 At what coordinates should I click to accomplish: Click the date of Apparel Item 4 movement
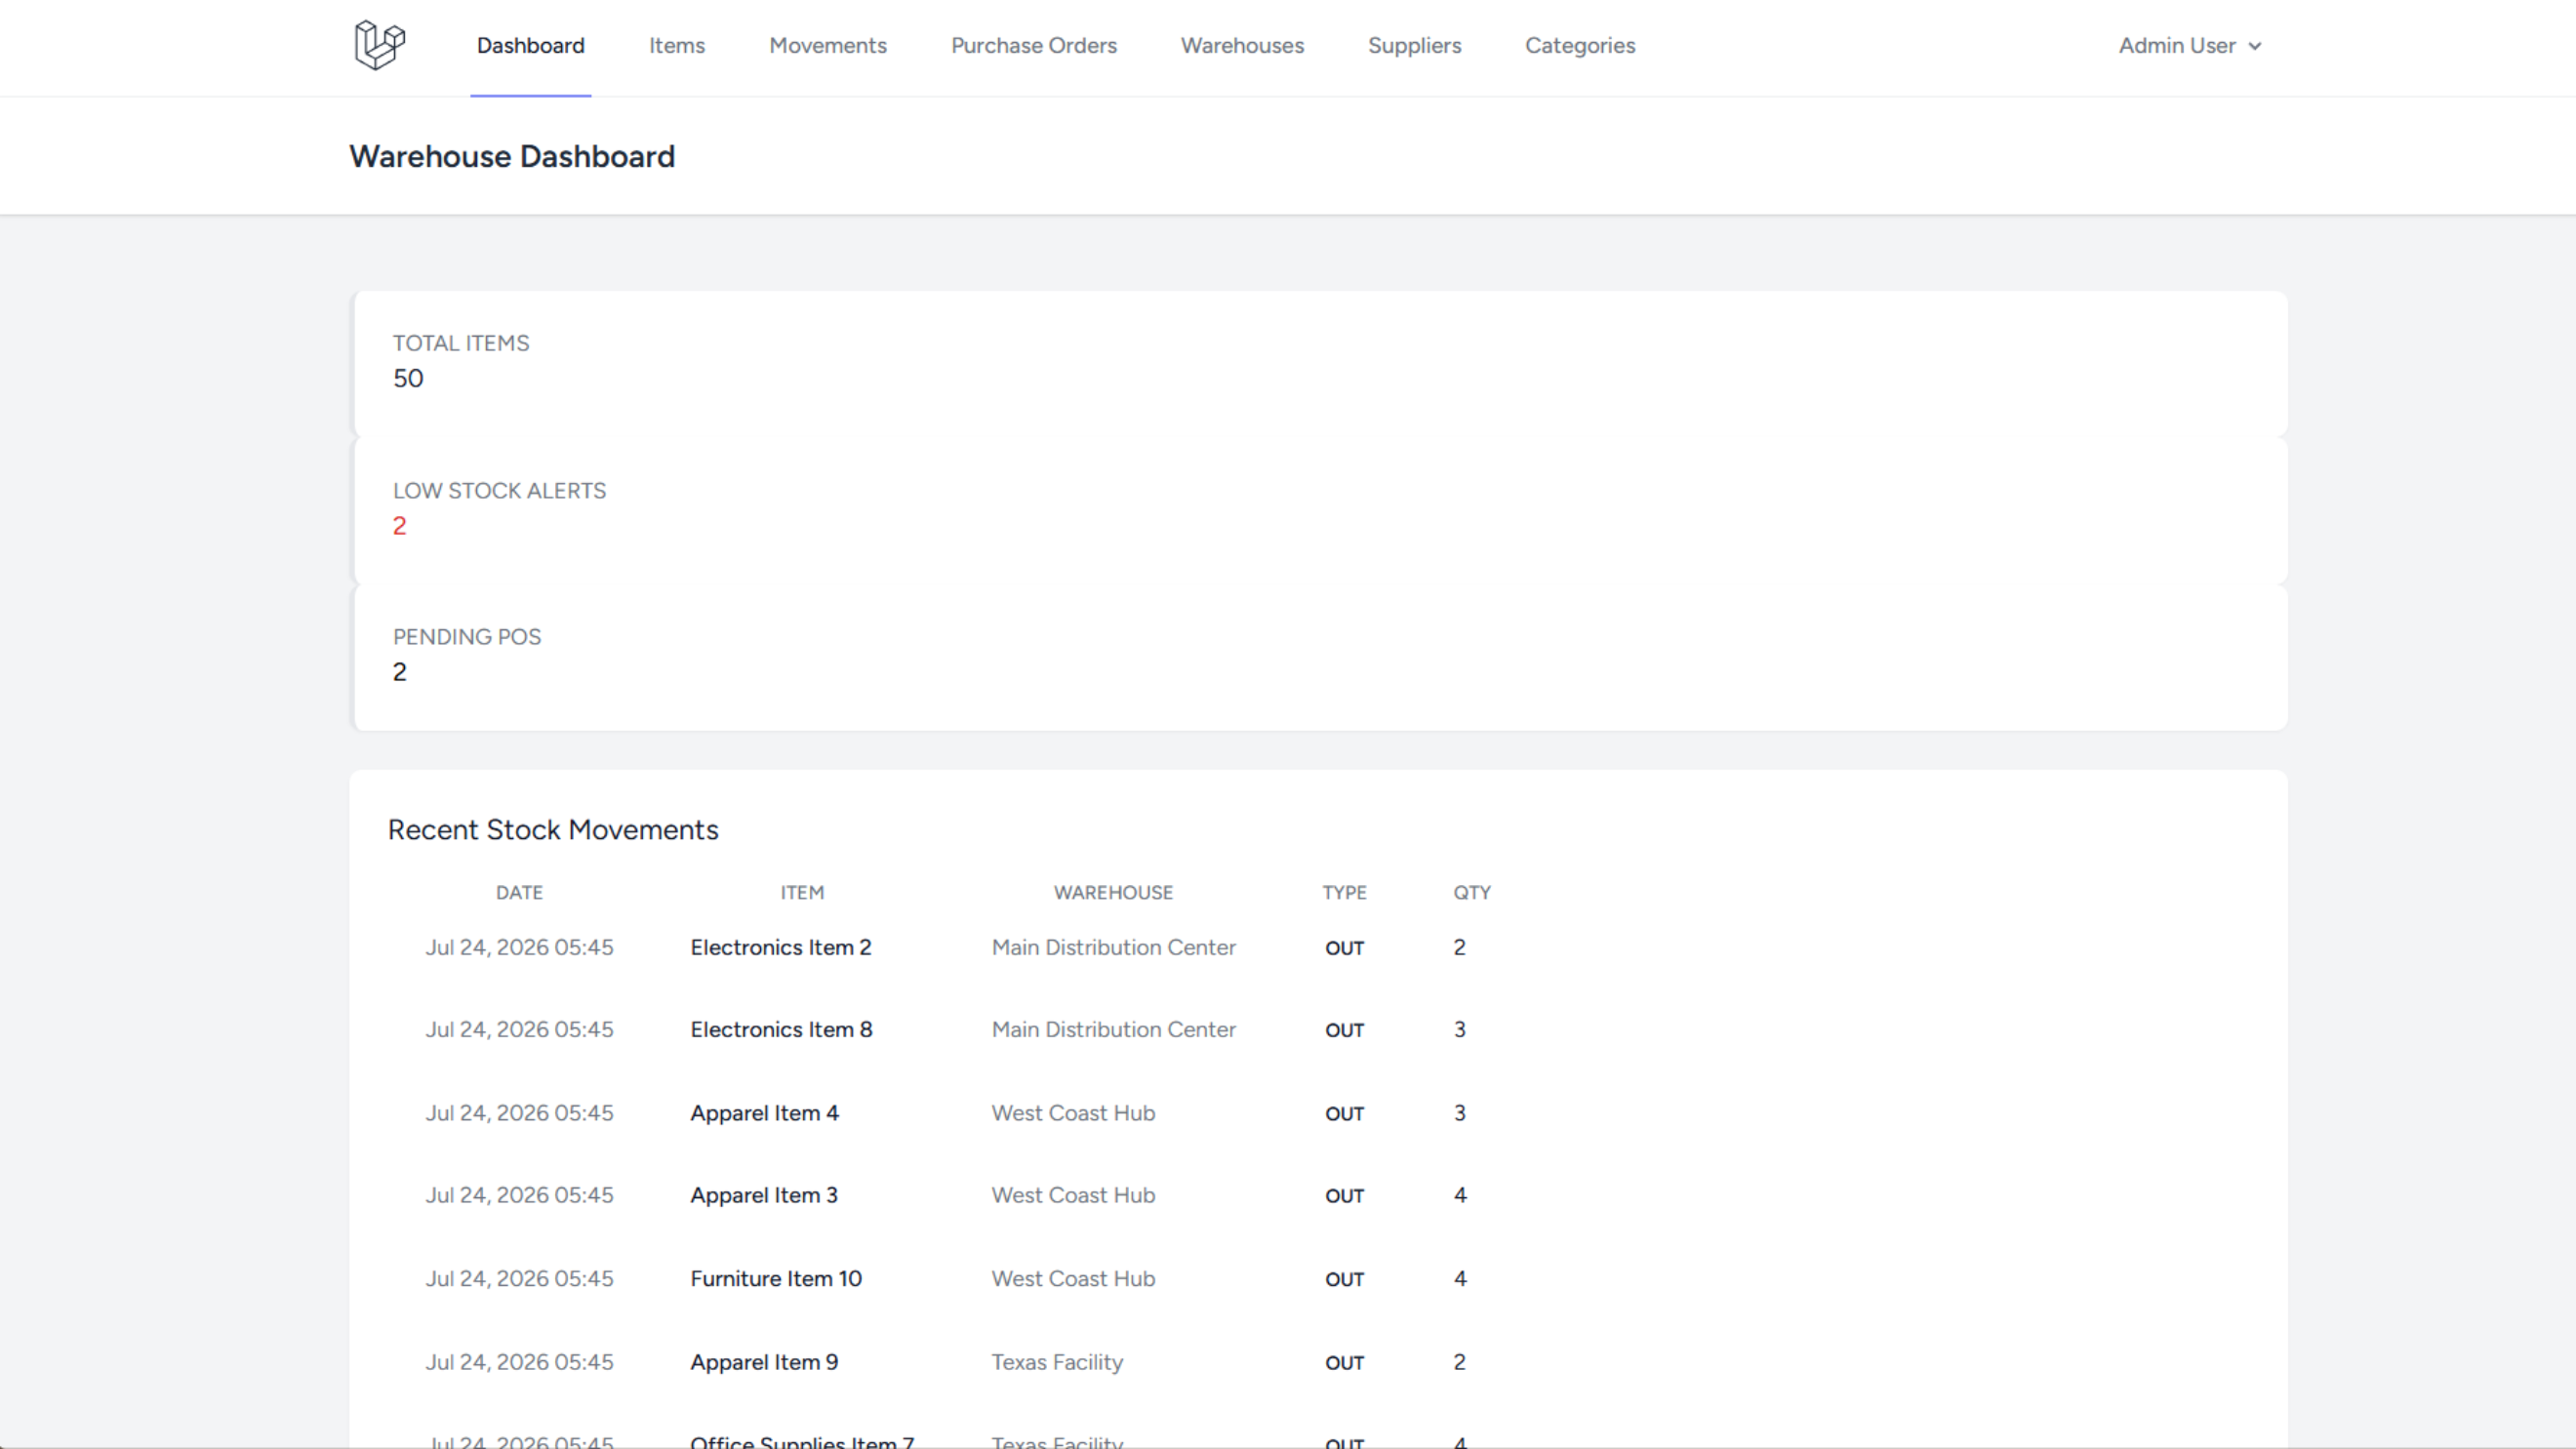tap(519, 1114)
